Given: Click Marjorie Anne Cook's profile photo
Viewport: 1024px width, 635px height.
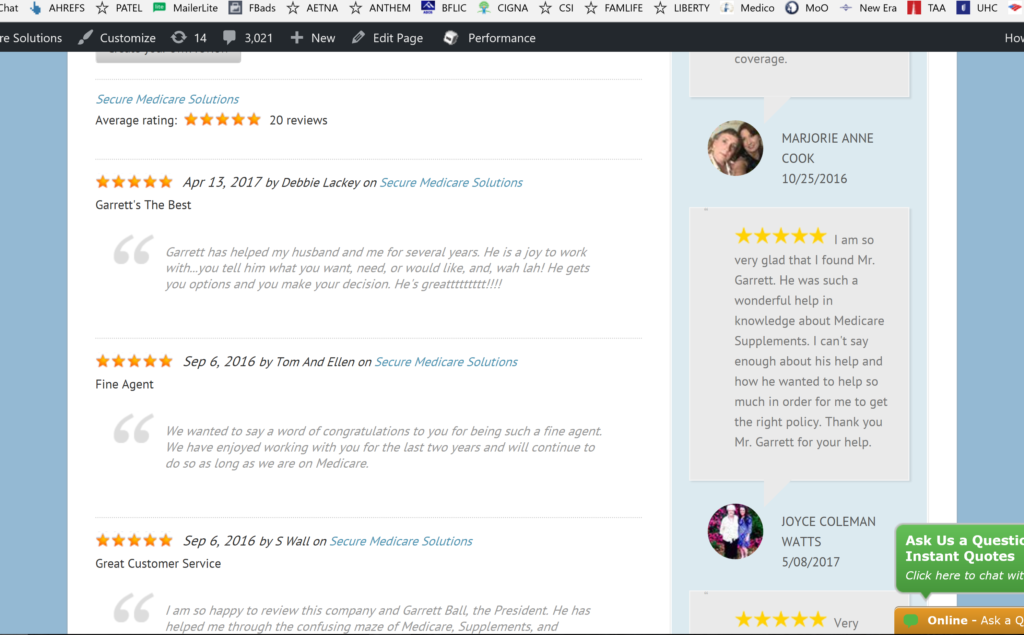Looking at the screenshot, I should click(735, 148).
